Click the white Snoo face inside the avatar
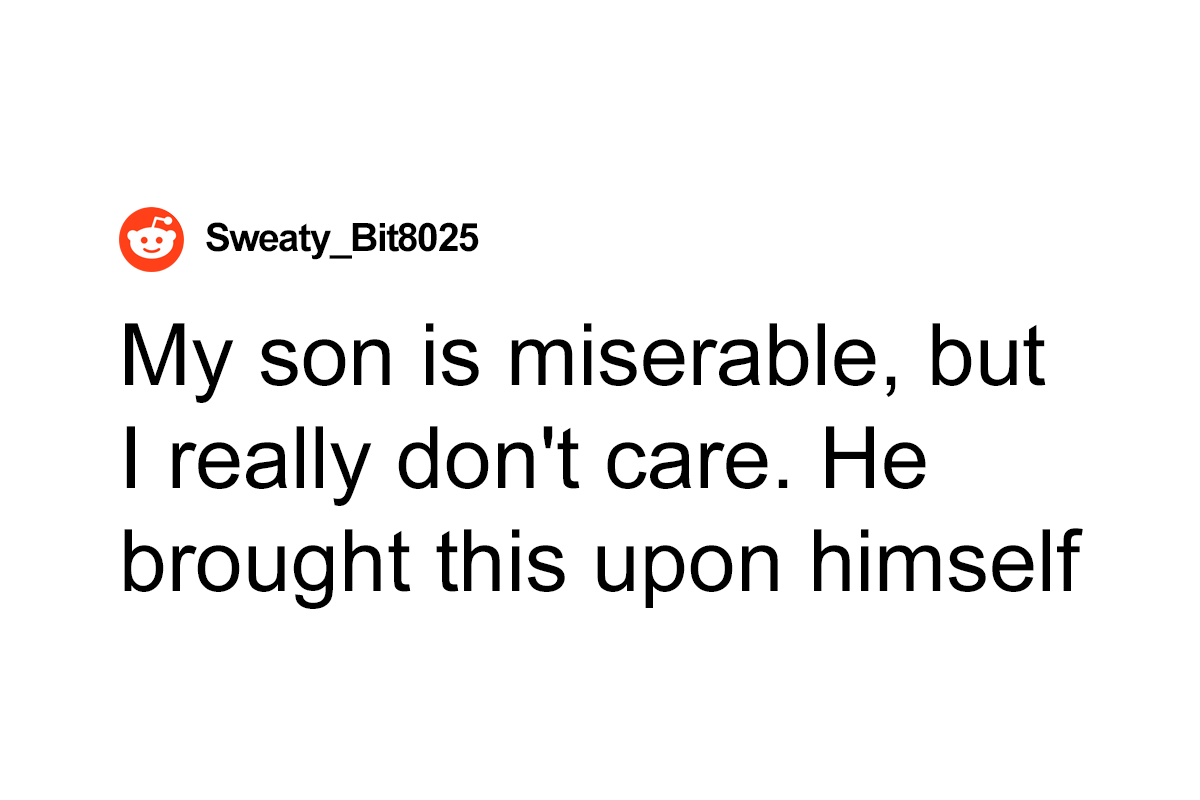 [151, 242]
